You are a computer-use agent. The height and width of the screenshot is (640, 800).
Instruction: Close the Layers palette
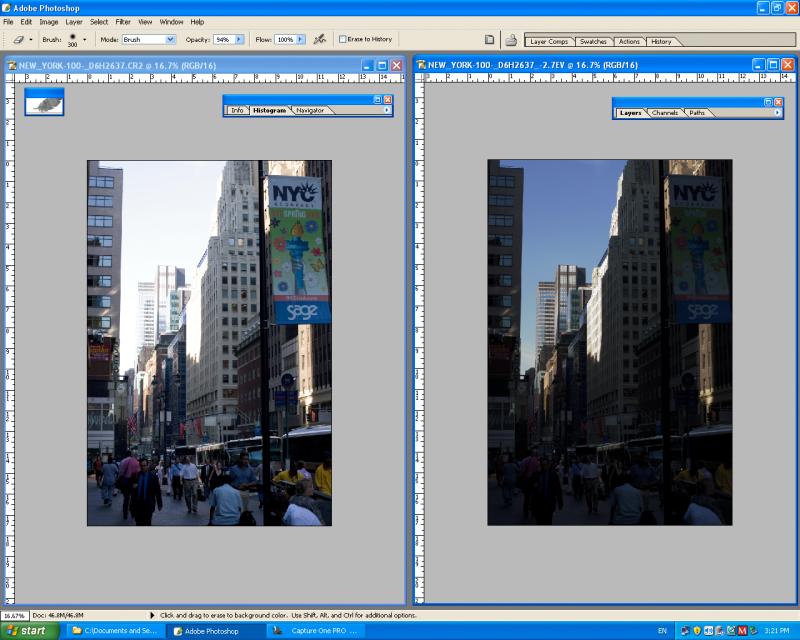[779, 102]
